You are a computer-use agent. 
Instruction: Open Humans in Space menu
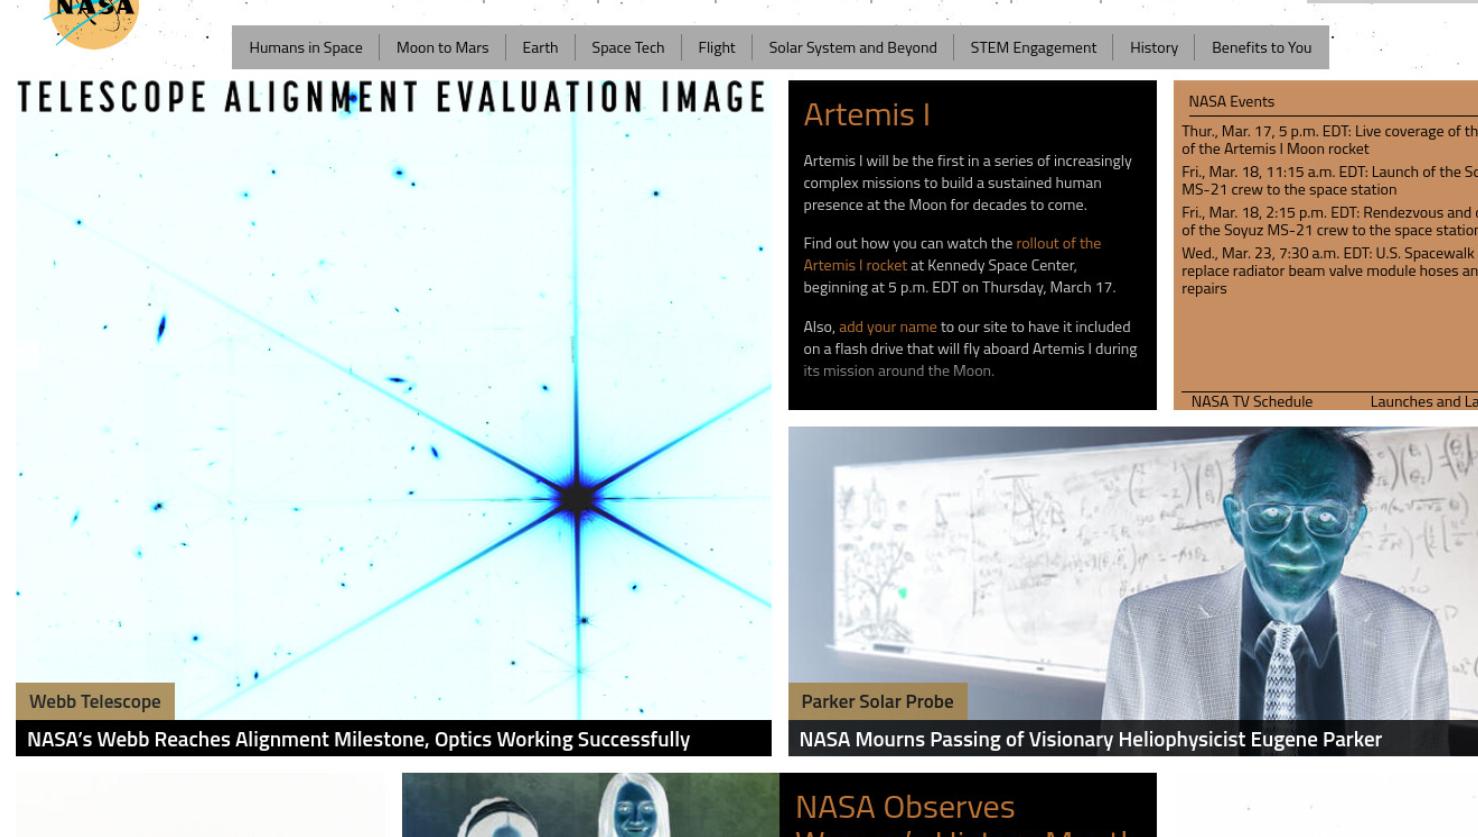pos(305,47)
